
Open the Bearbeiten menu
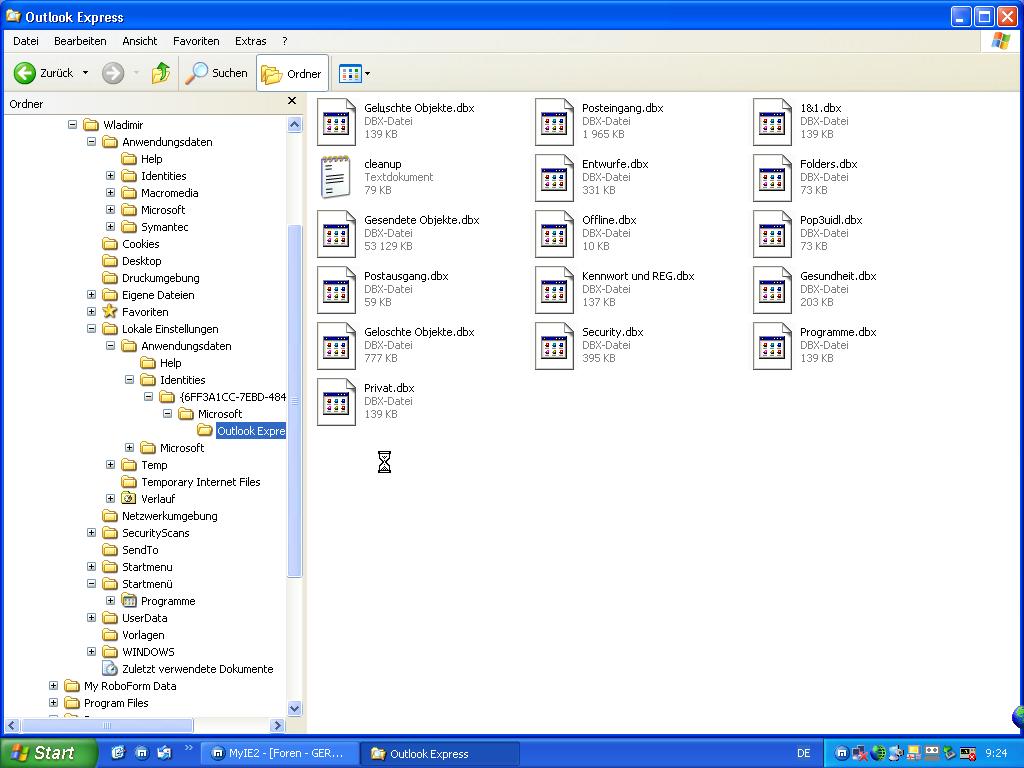[80, 40]
